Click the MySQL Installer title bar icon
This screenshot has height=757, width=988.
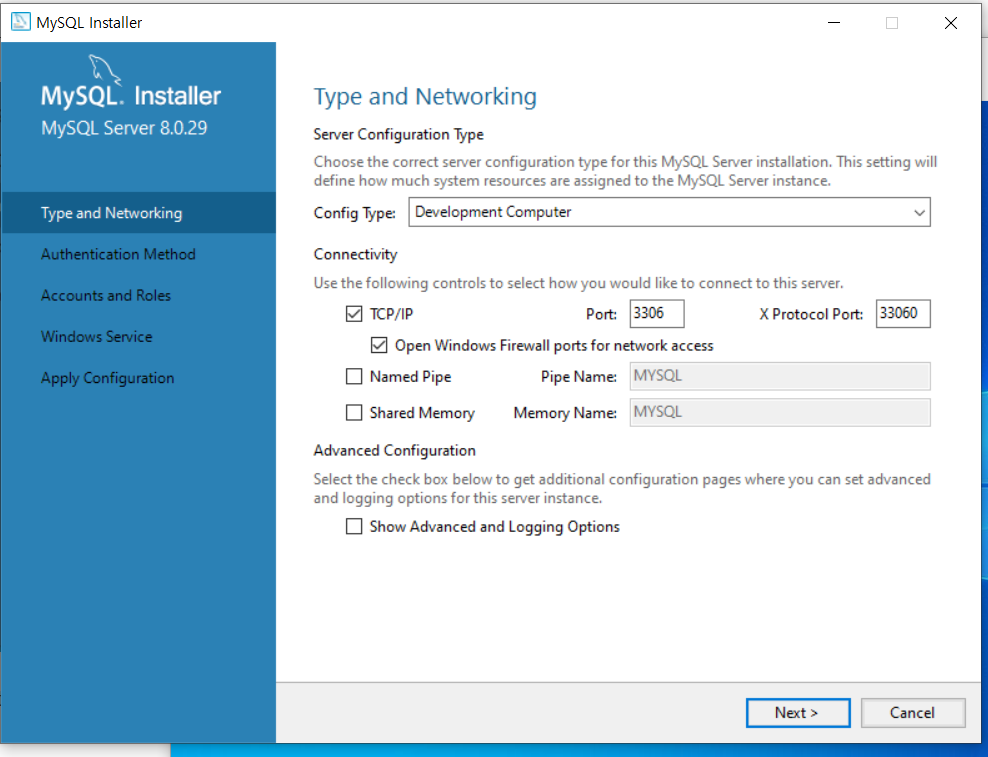click(21, 22)
